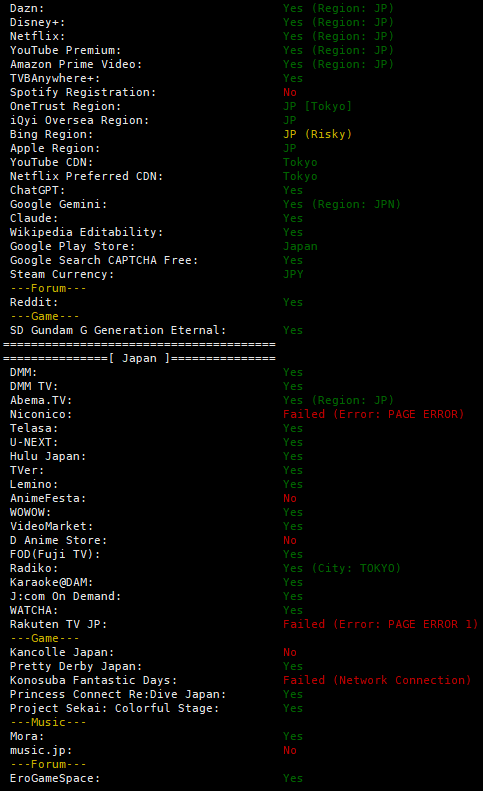483x791 pixels.
Task: Select the Radiko City TOKYO result
Action: pyautogui.click(x=342, y=569)
